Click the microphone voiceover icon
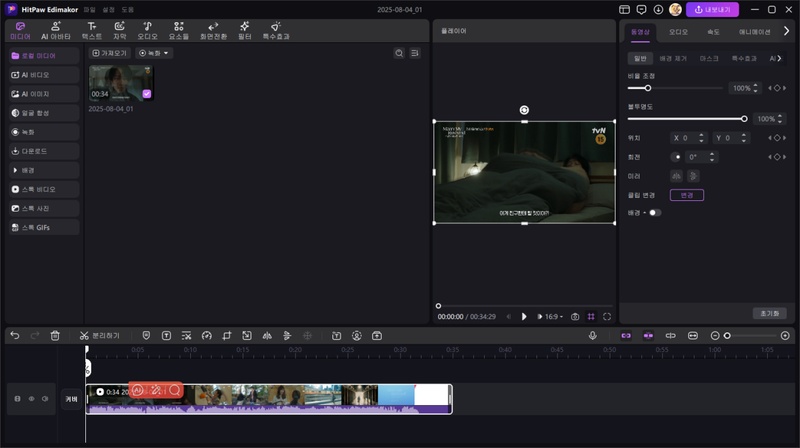 click(592, 336)
